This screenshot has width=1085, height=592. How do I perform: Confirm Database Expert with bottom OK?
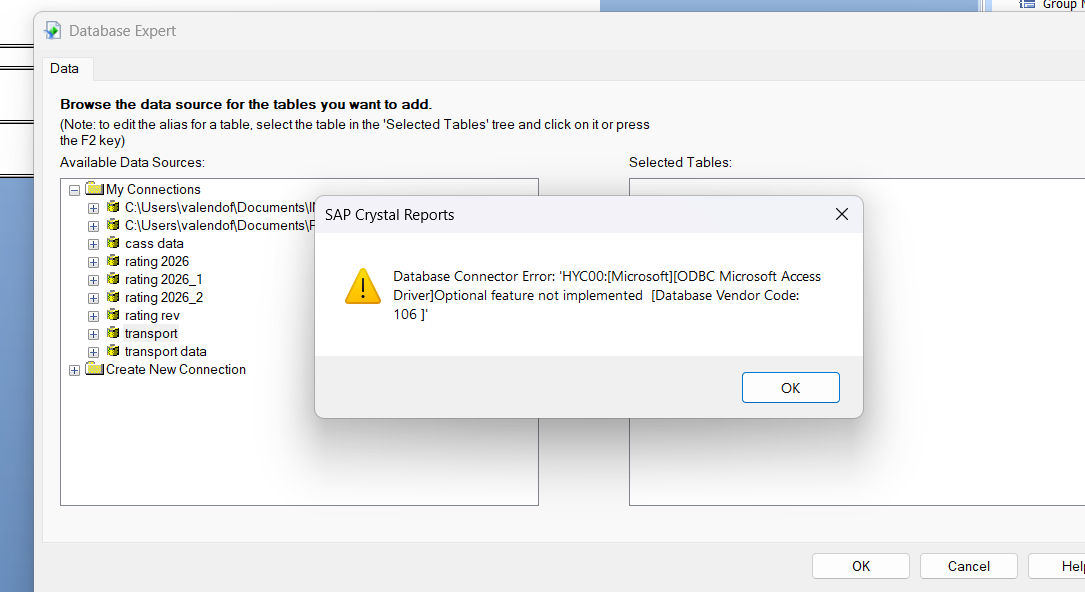(861, 566)
